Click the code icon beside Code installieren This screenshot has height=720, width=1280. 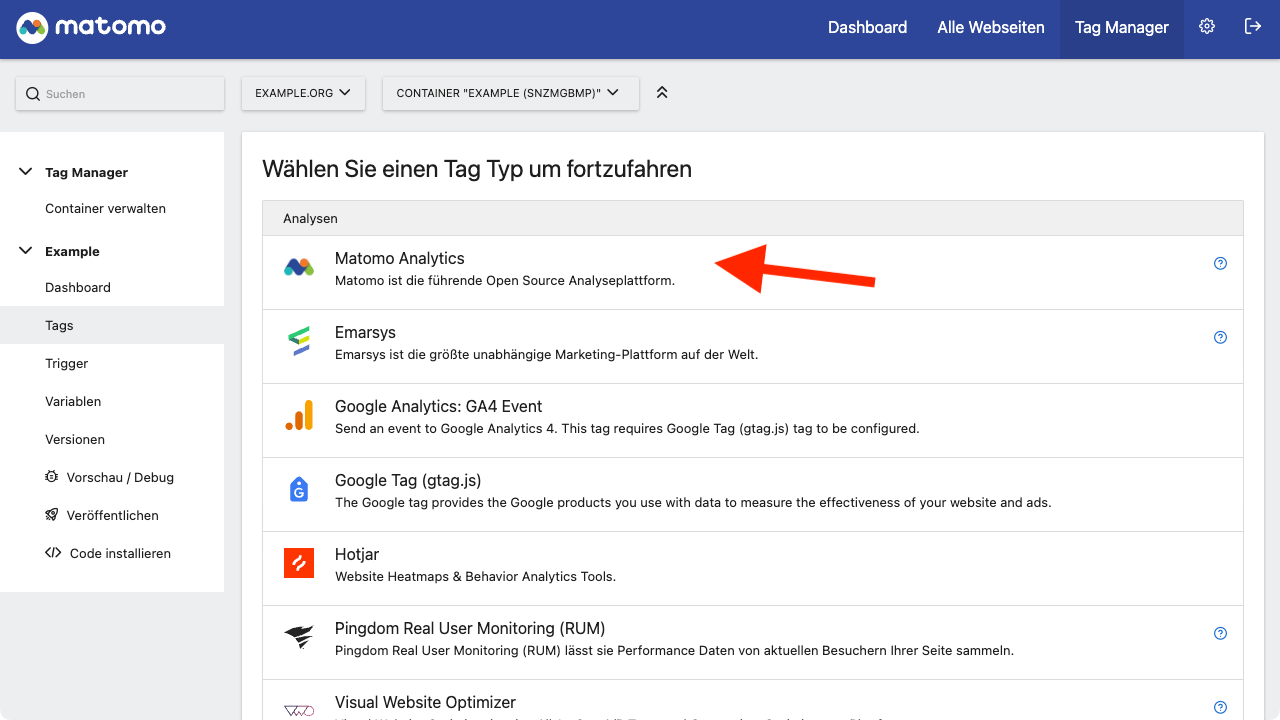pyautogui.click(x=53, y=553)
